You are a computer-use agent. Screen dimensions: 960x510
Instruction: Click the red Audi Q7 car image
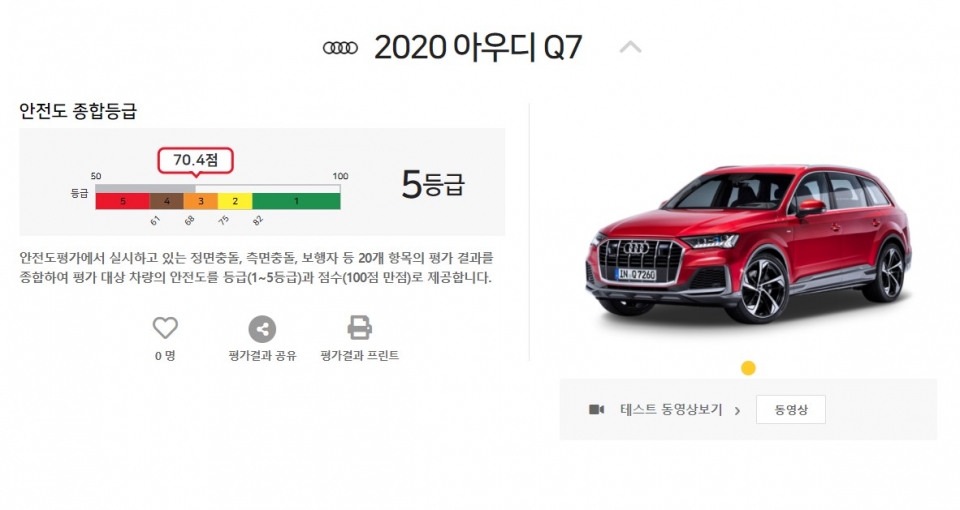click(749, 244)
